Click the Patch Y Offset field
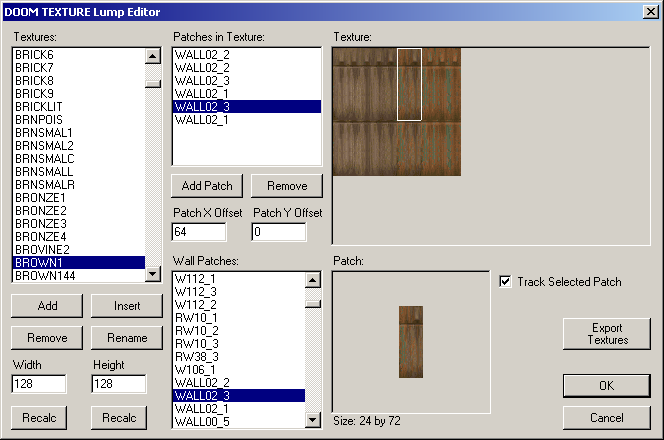 pyautogui.click(x=279, y=232)
